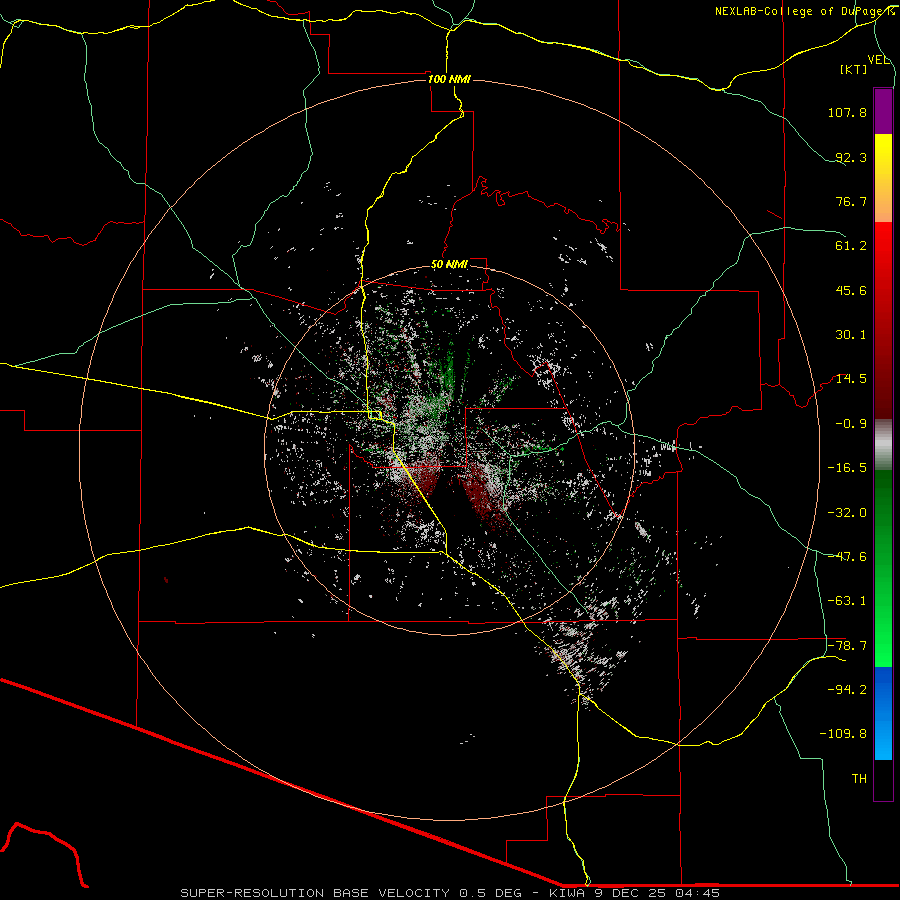
Task: Click the 76.7 velocity scale value
Action: (851, 201)
